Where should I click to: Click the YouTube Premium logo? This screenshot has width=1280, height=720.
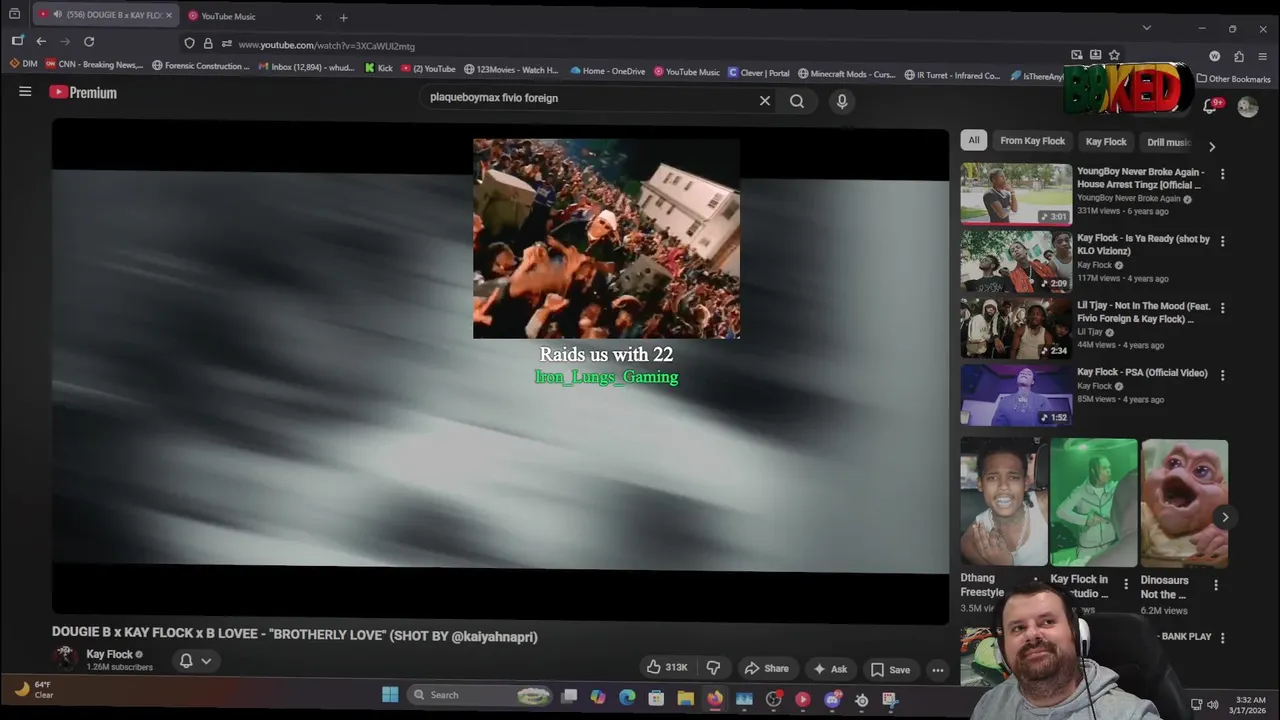tap(83, 92)
